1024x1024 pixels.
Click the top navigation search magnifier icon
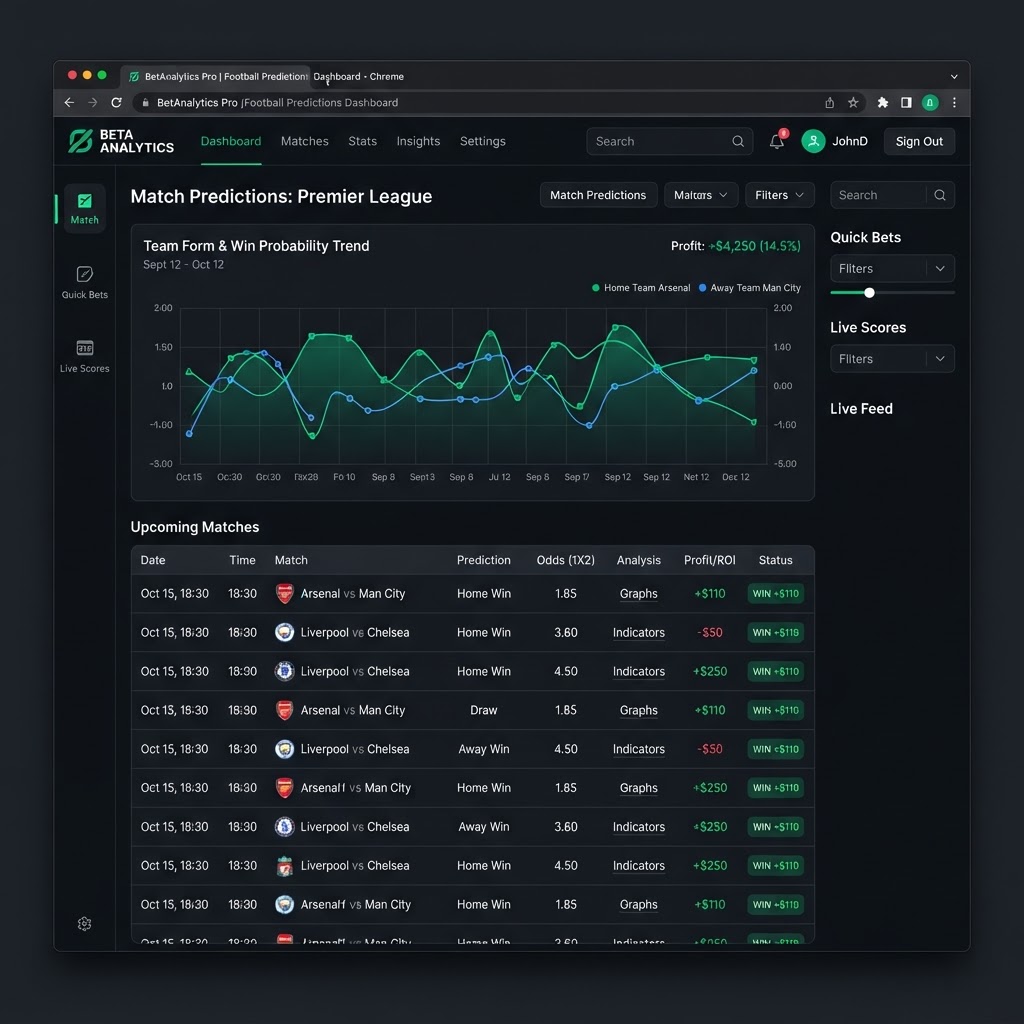(x=738, y=141)
